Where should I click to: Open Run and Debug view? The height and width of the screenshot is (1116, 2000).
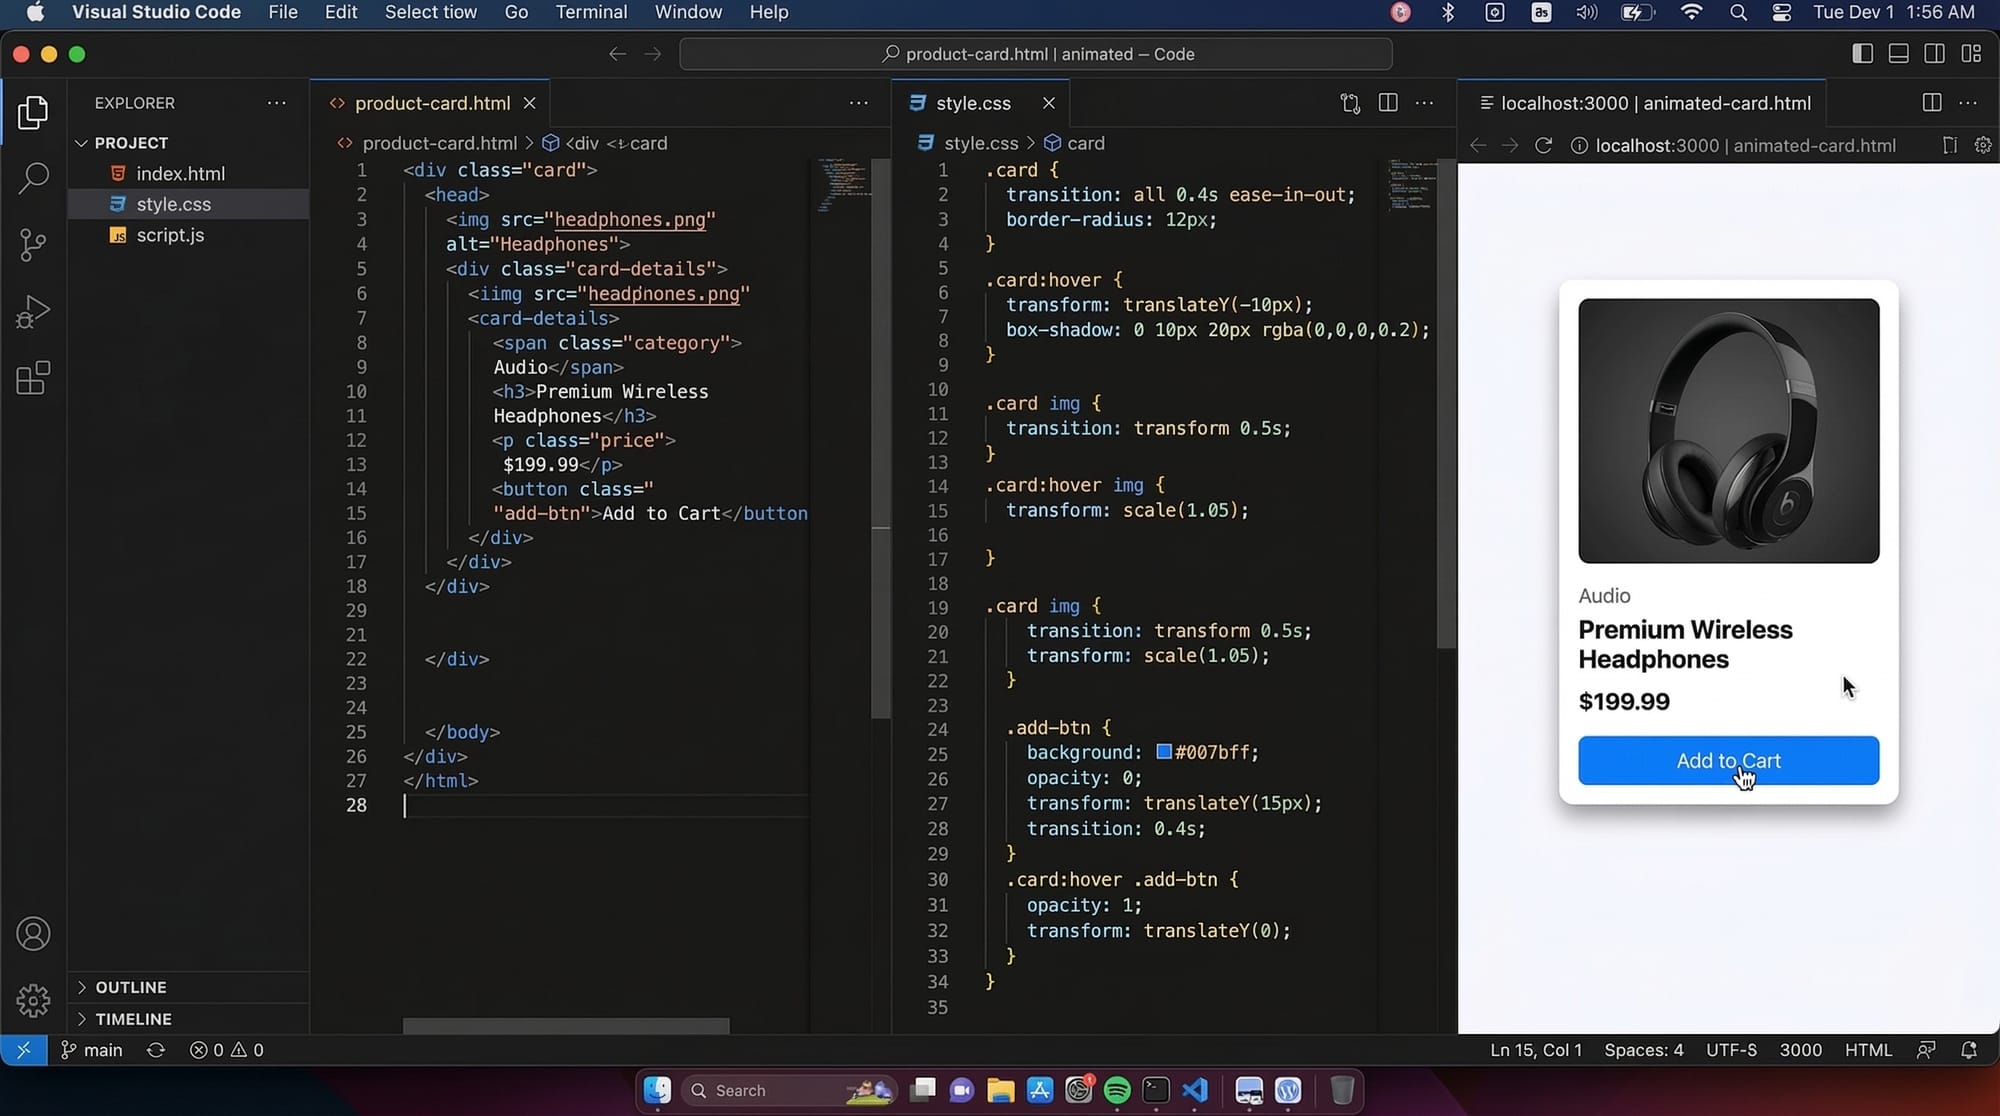[33, 312]
